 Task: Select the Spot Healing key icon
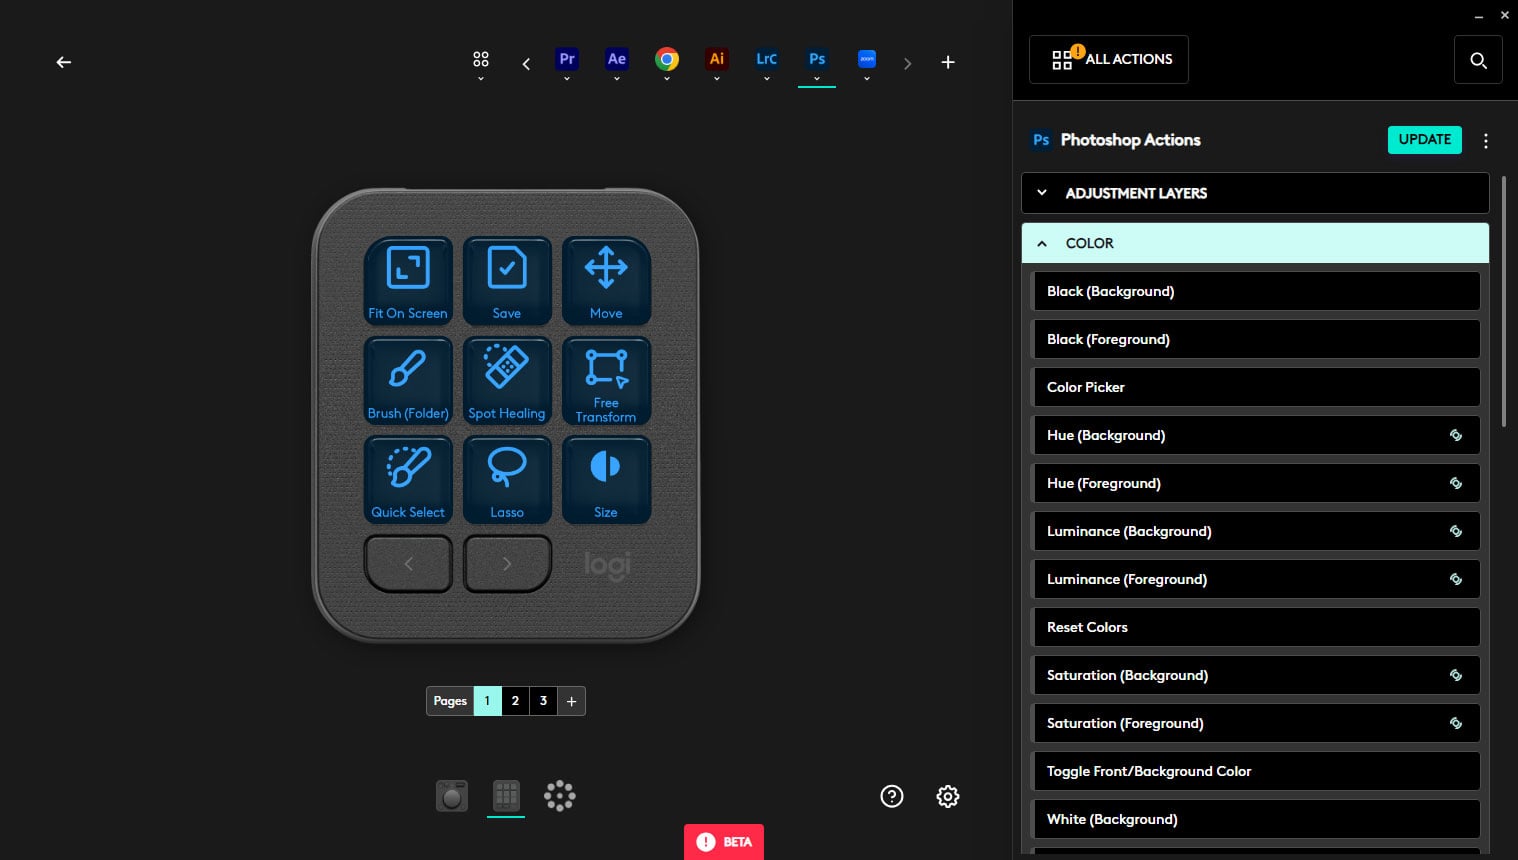507,367
